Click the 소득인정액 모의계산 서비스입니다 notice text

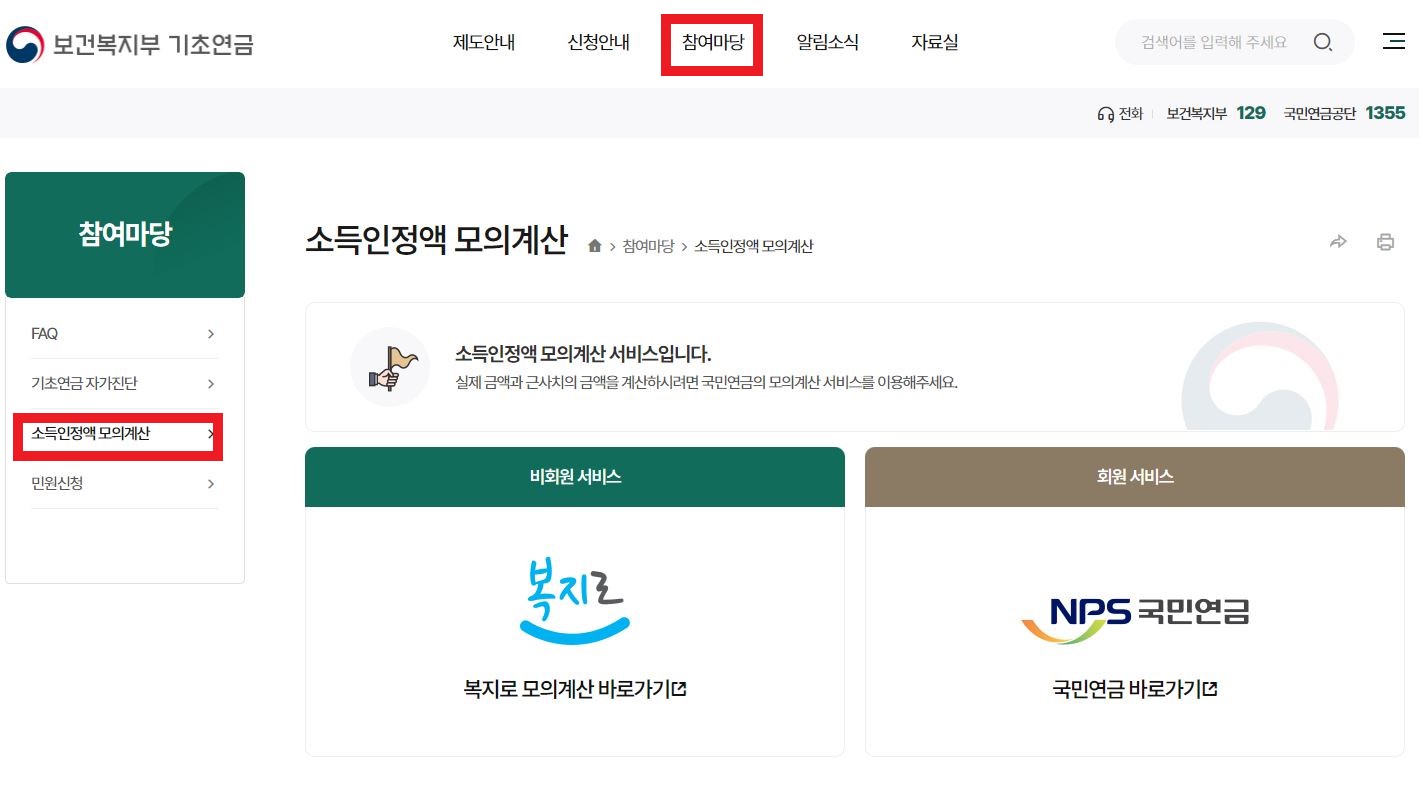coord(583,354)
